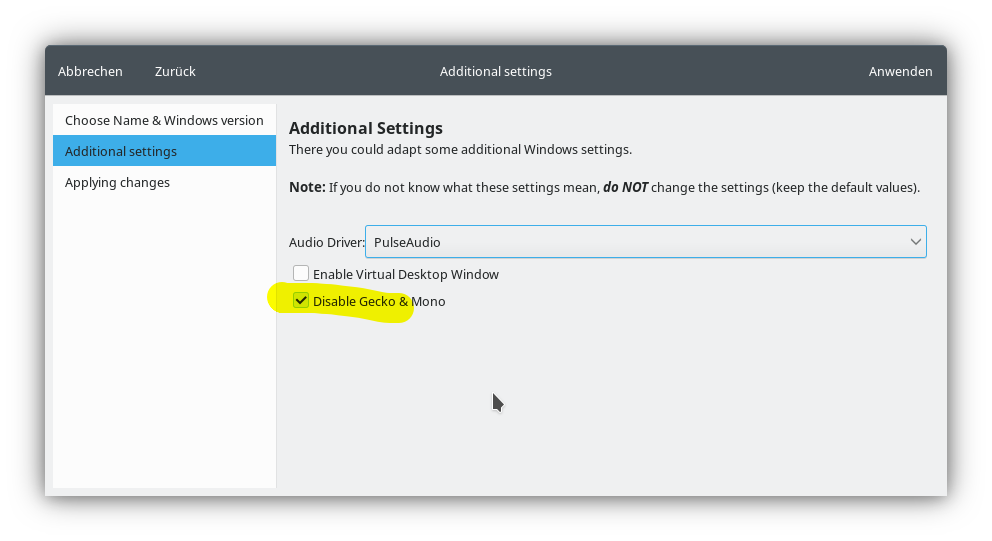
Task: Click the italic "do NOT" warning text
Action: [625, 187]
